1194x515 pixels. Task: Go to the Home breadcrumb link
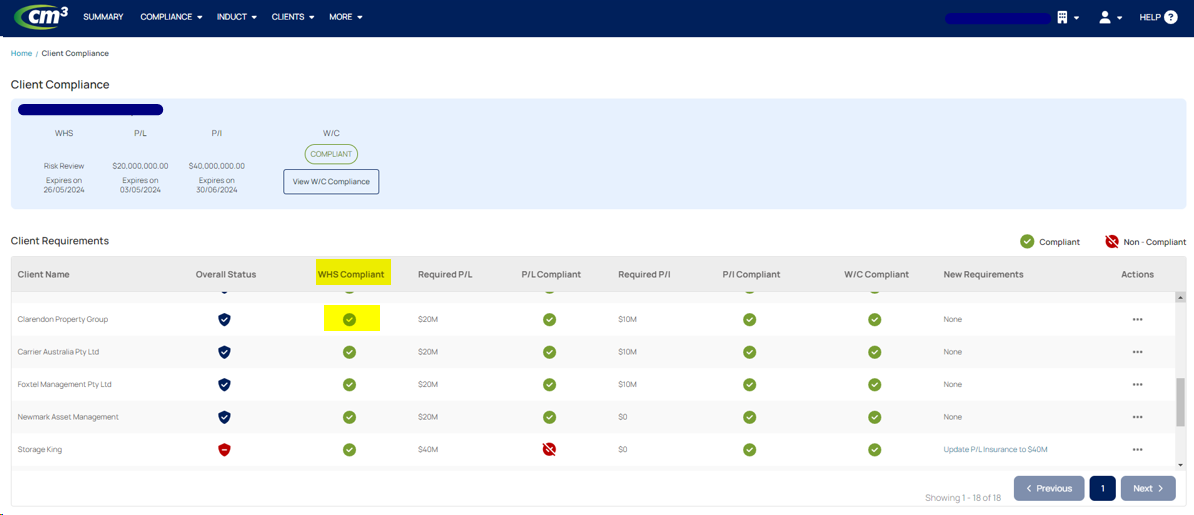[x=21, y=53]
